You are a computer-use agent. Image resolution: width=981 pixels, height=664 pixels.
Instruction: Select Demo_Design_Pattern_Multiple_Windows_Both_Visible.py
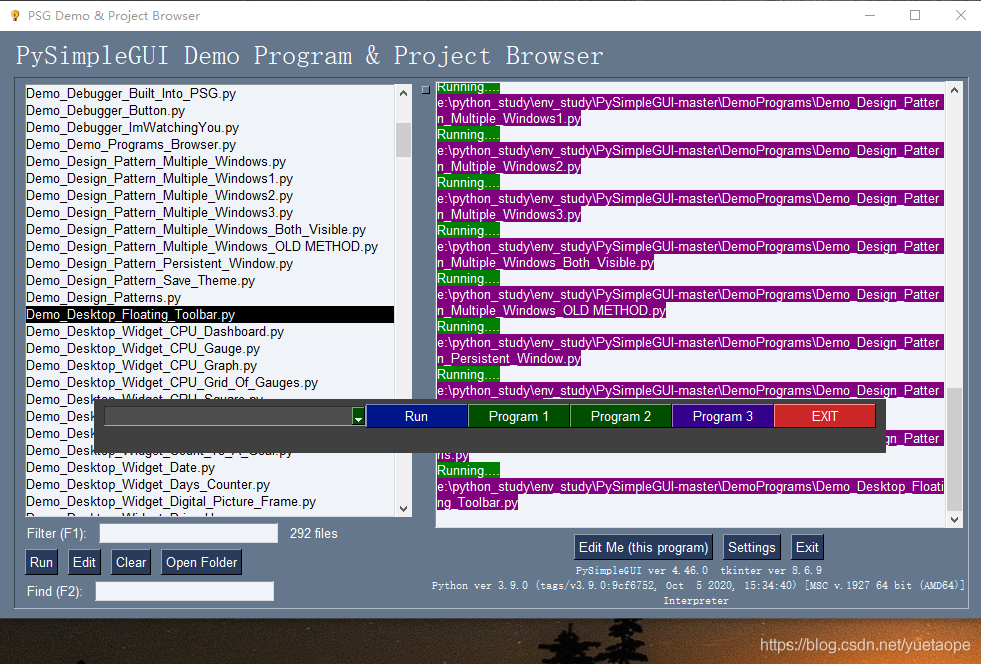click(210, 230)
